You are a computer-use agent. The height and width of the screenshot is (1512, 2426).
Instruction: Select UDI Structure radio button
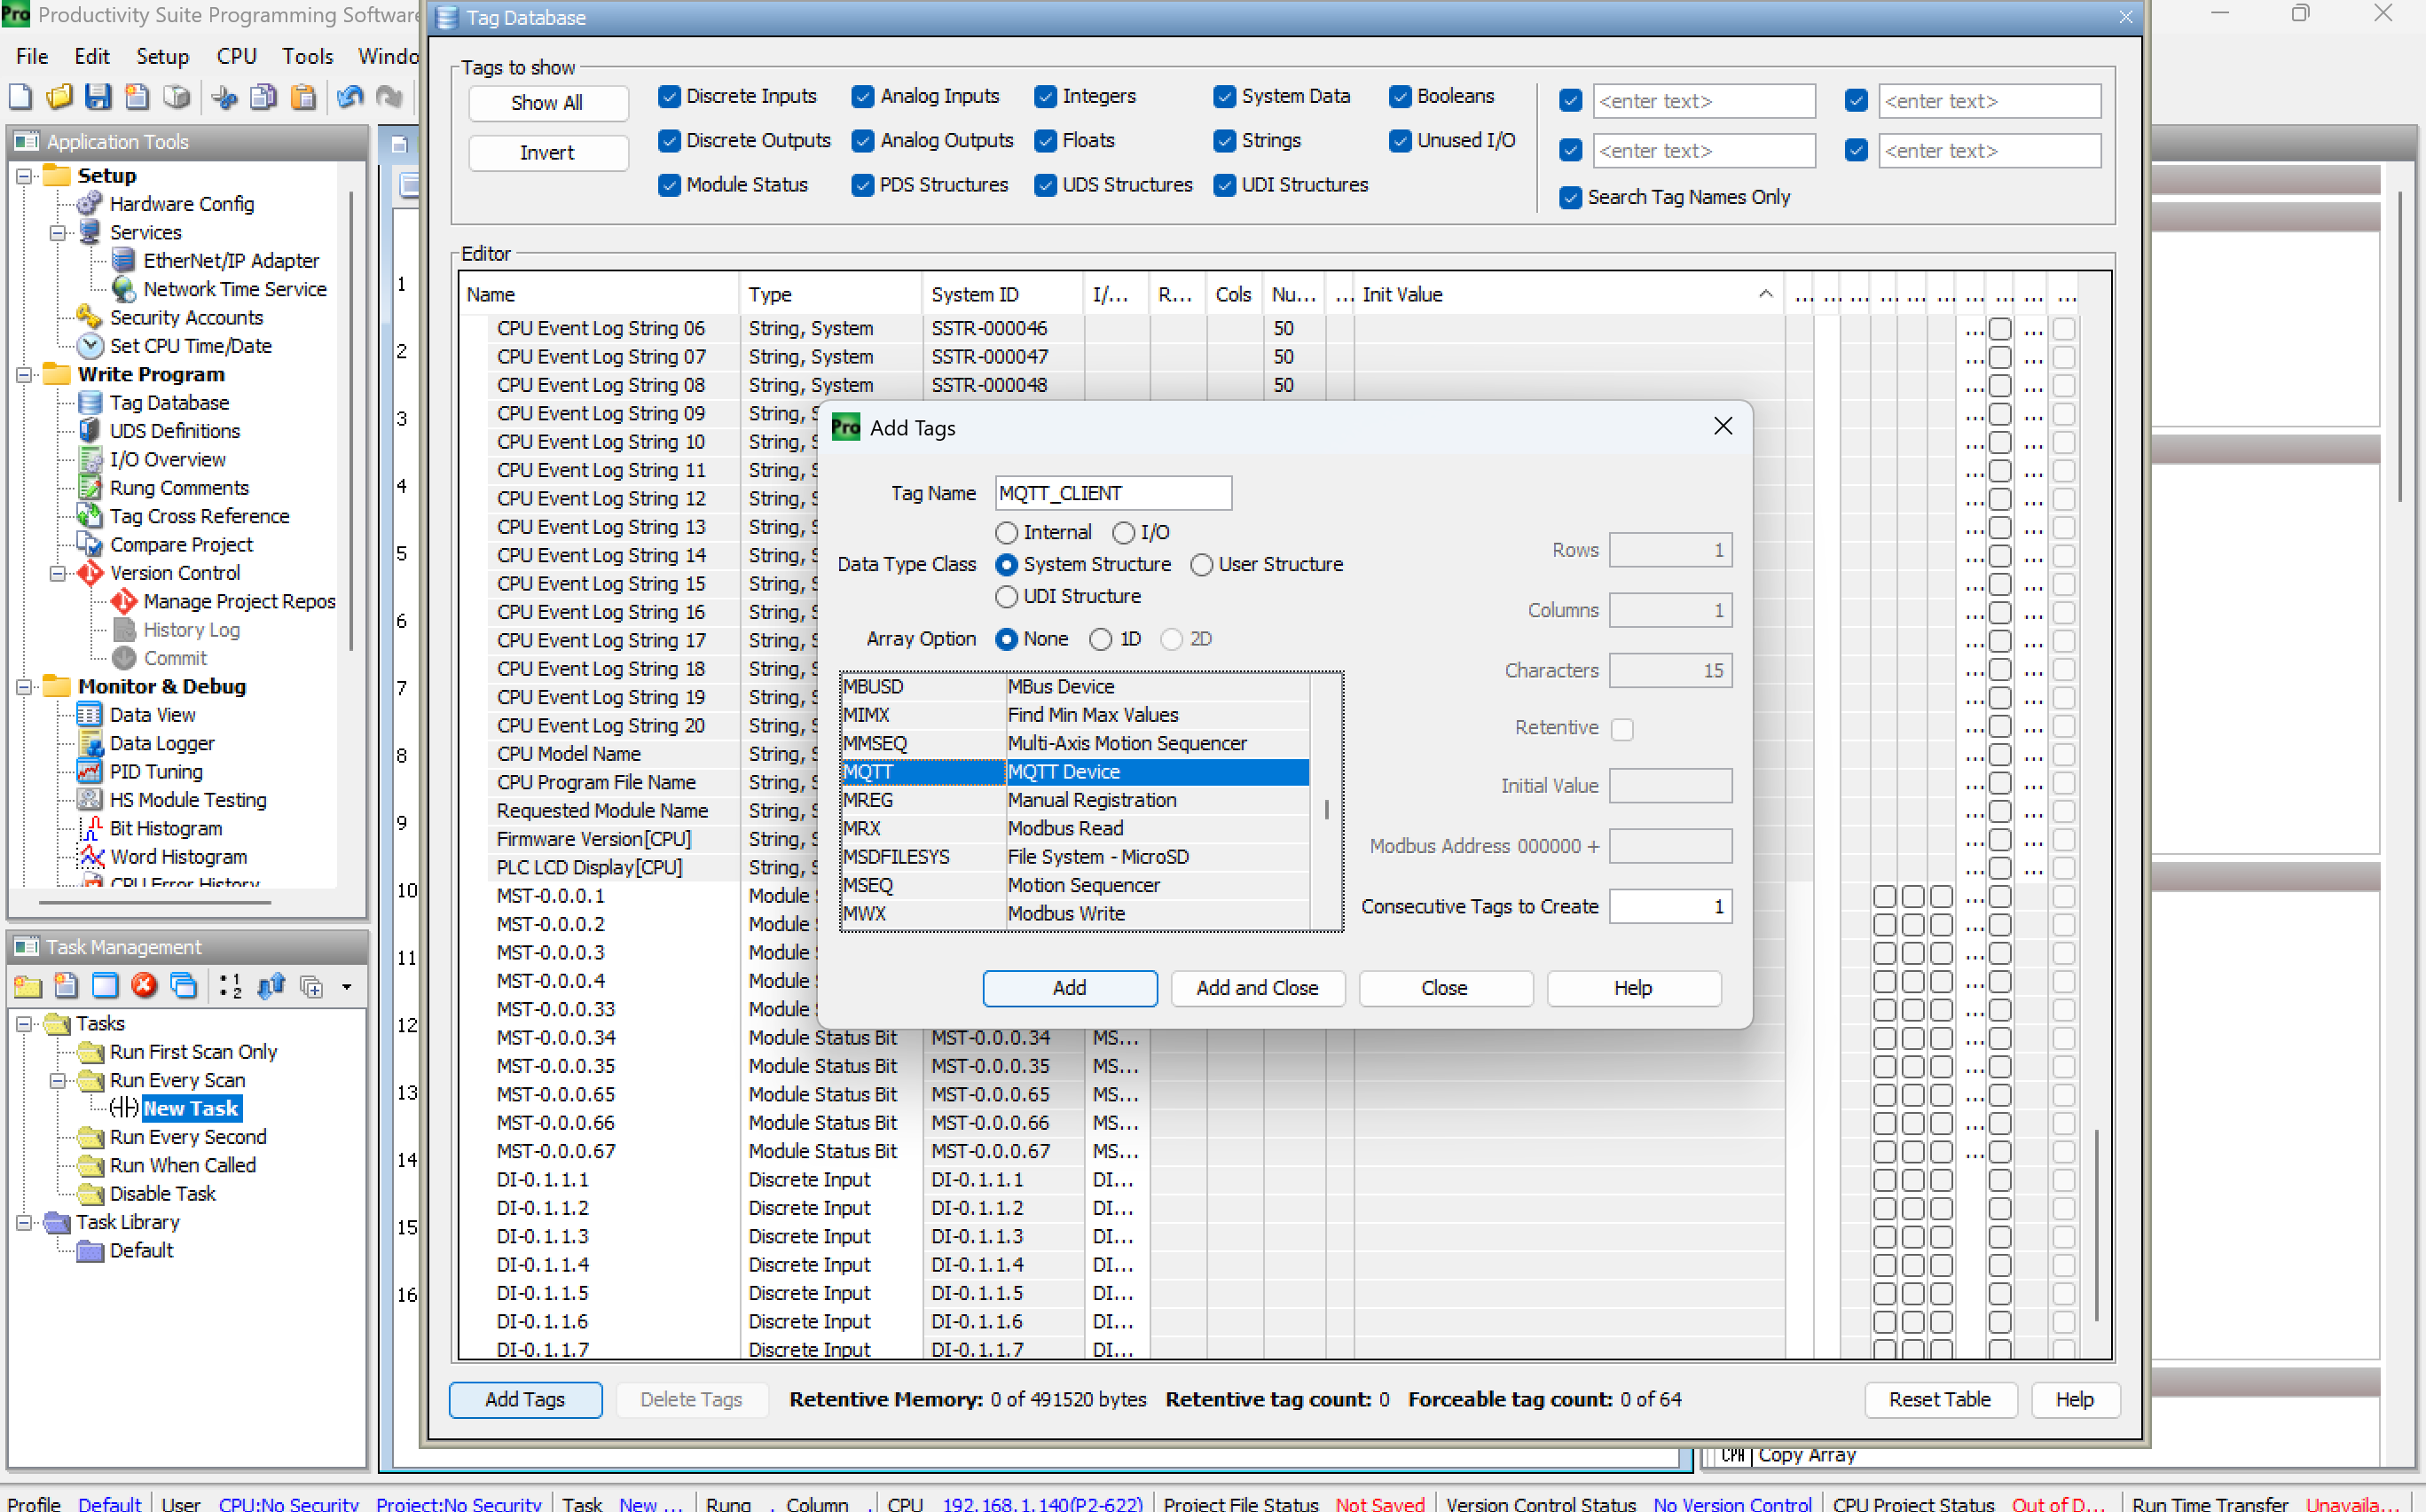tap(1007, 596)
